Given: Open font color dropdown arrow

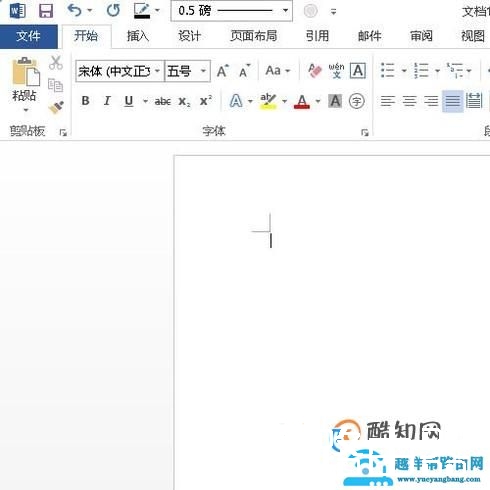Looking at the screenshot, I should point(318,101).
